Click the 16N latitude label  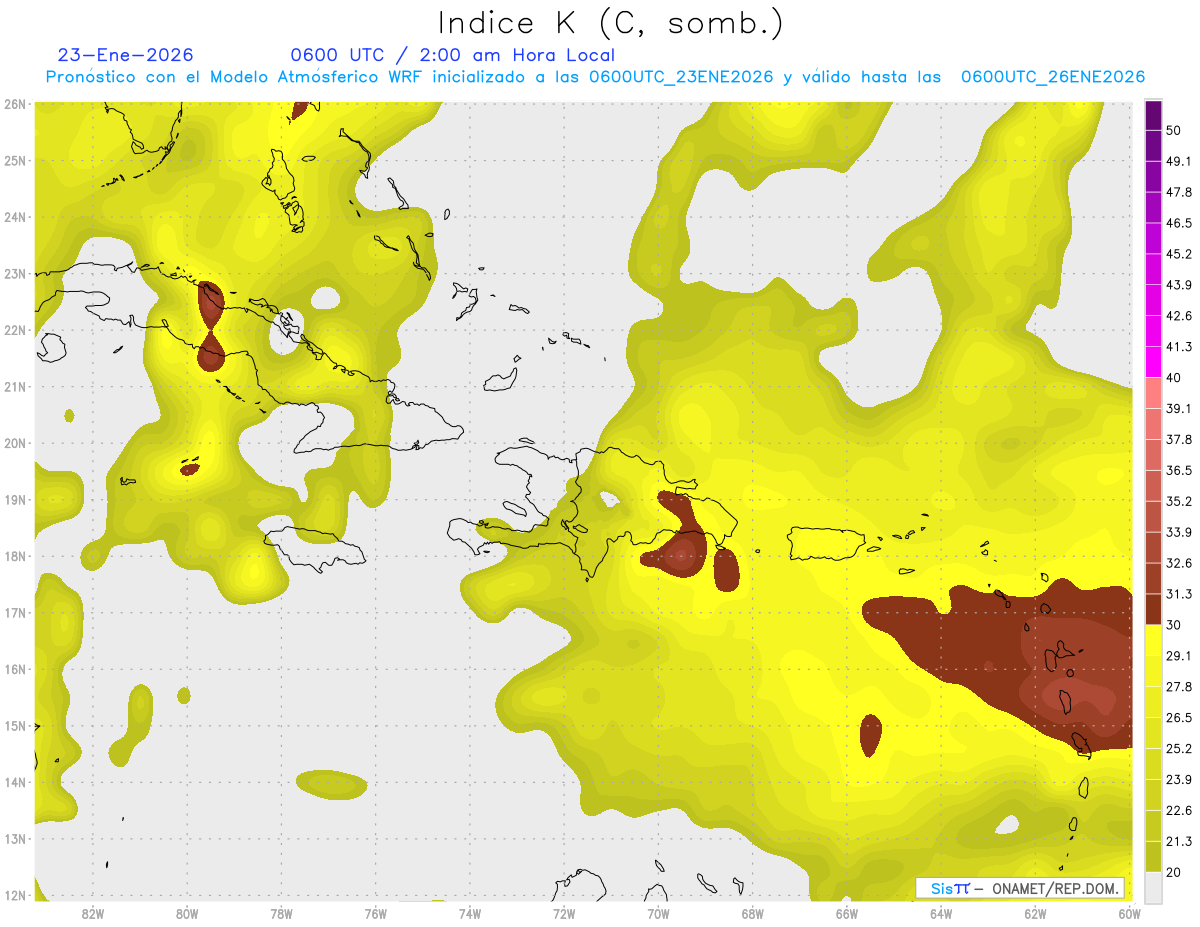tap(15, 669)
